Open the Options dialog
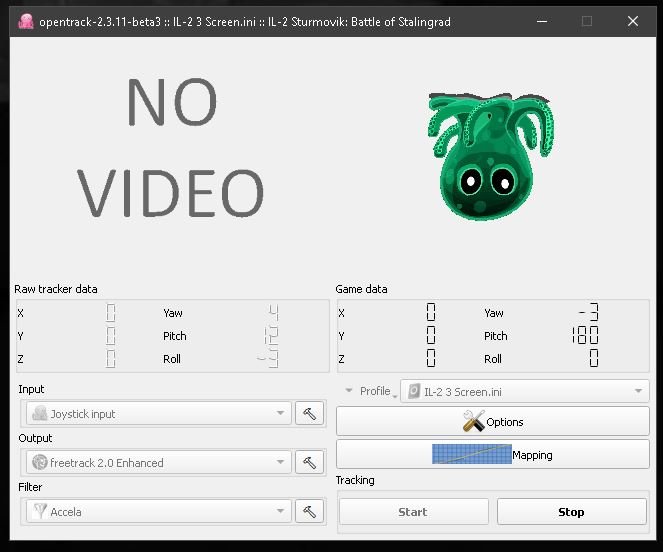The height and width of the screenshot is (552, 663). tap(492, 422)
